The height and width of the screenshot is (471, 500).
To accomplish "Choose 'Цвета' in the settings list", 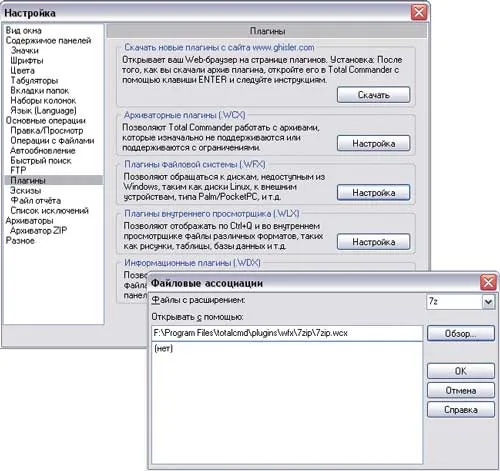I will pos(22,70).
